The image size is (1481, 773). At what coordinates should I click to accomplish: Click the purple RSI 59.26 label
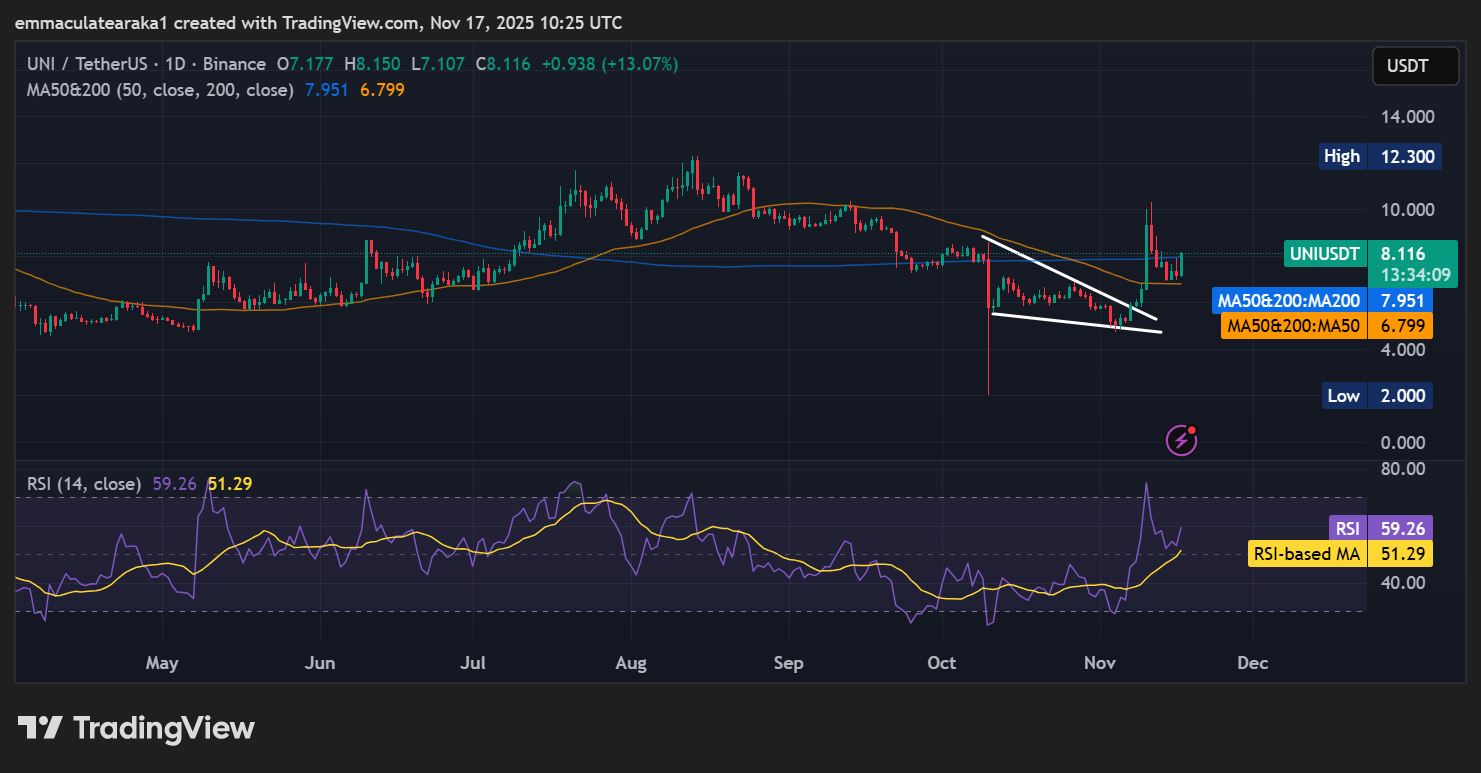[x=1380, y=528]
